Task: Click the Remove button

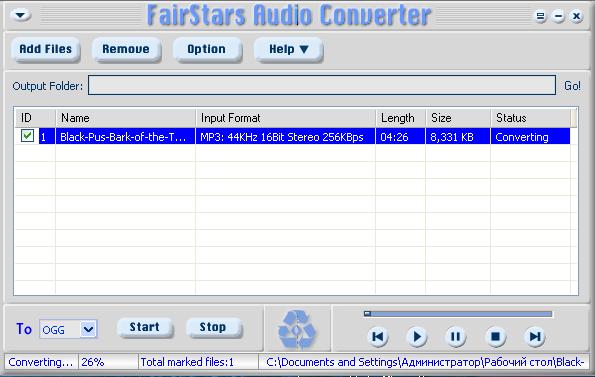Action: pos(126,49)
